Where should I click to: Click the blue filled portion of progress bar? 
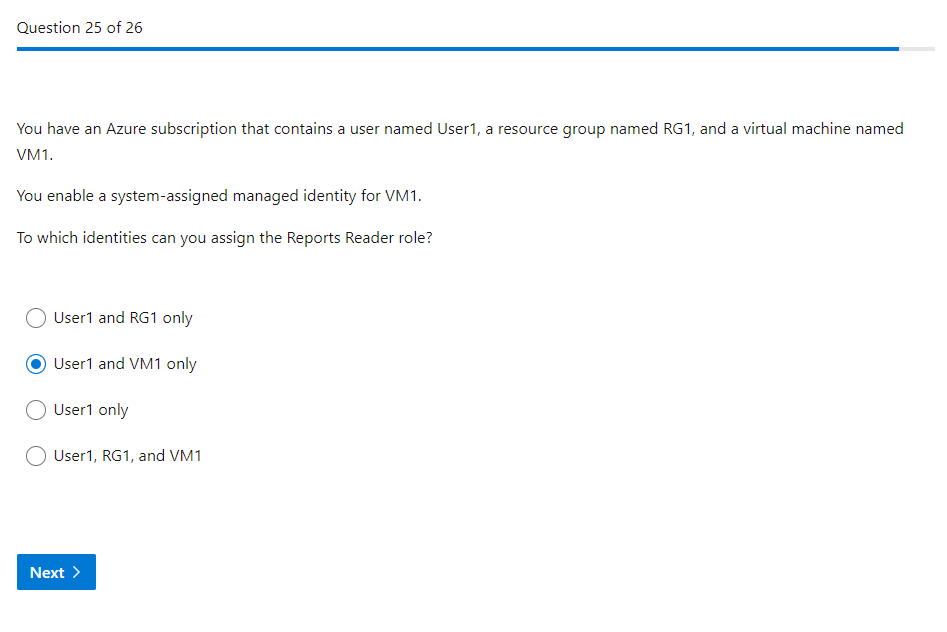(450, 48)
